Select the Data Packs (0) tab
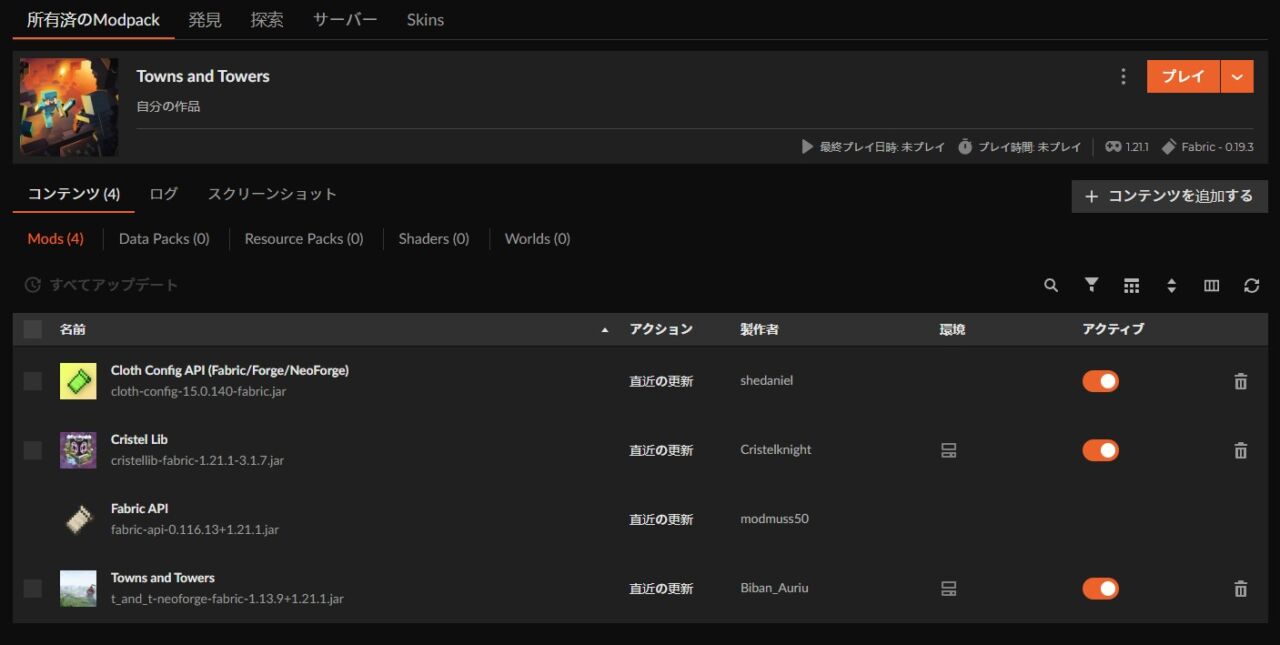 164,239
